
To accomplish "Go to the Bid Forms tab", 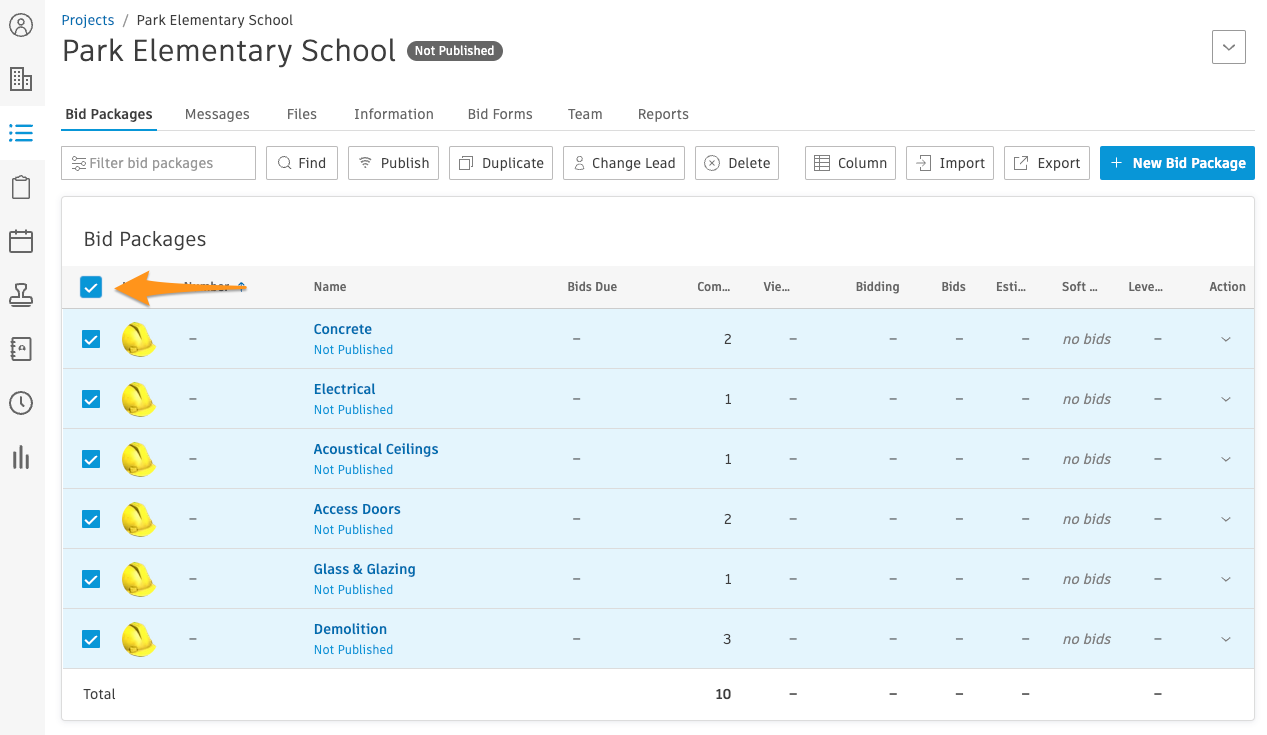I will [x=500, y=114].
